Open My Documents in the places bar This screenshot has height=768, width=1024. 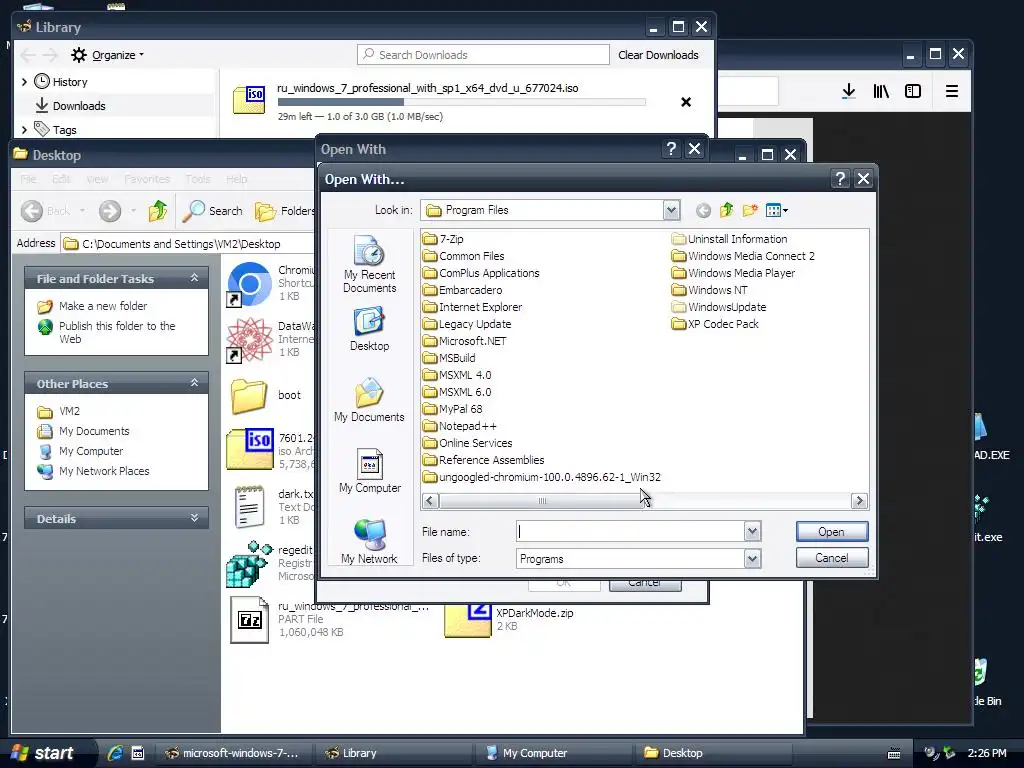click(x=370, y=400)
